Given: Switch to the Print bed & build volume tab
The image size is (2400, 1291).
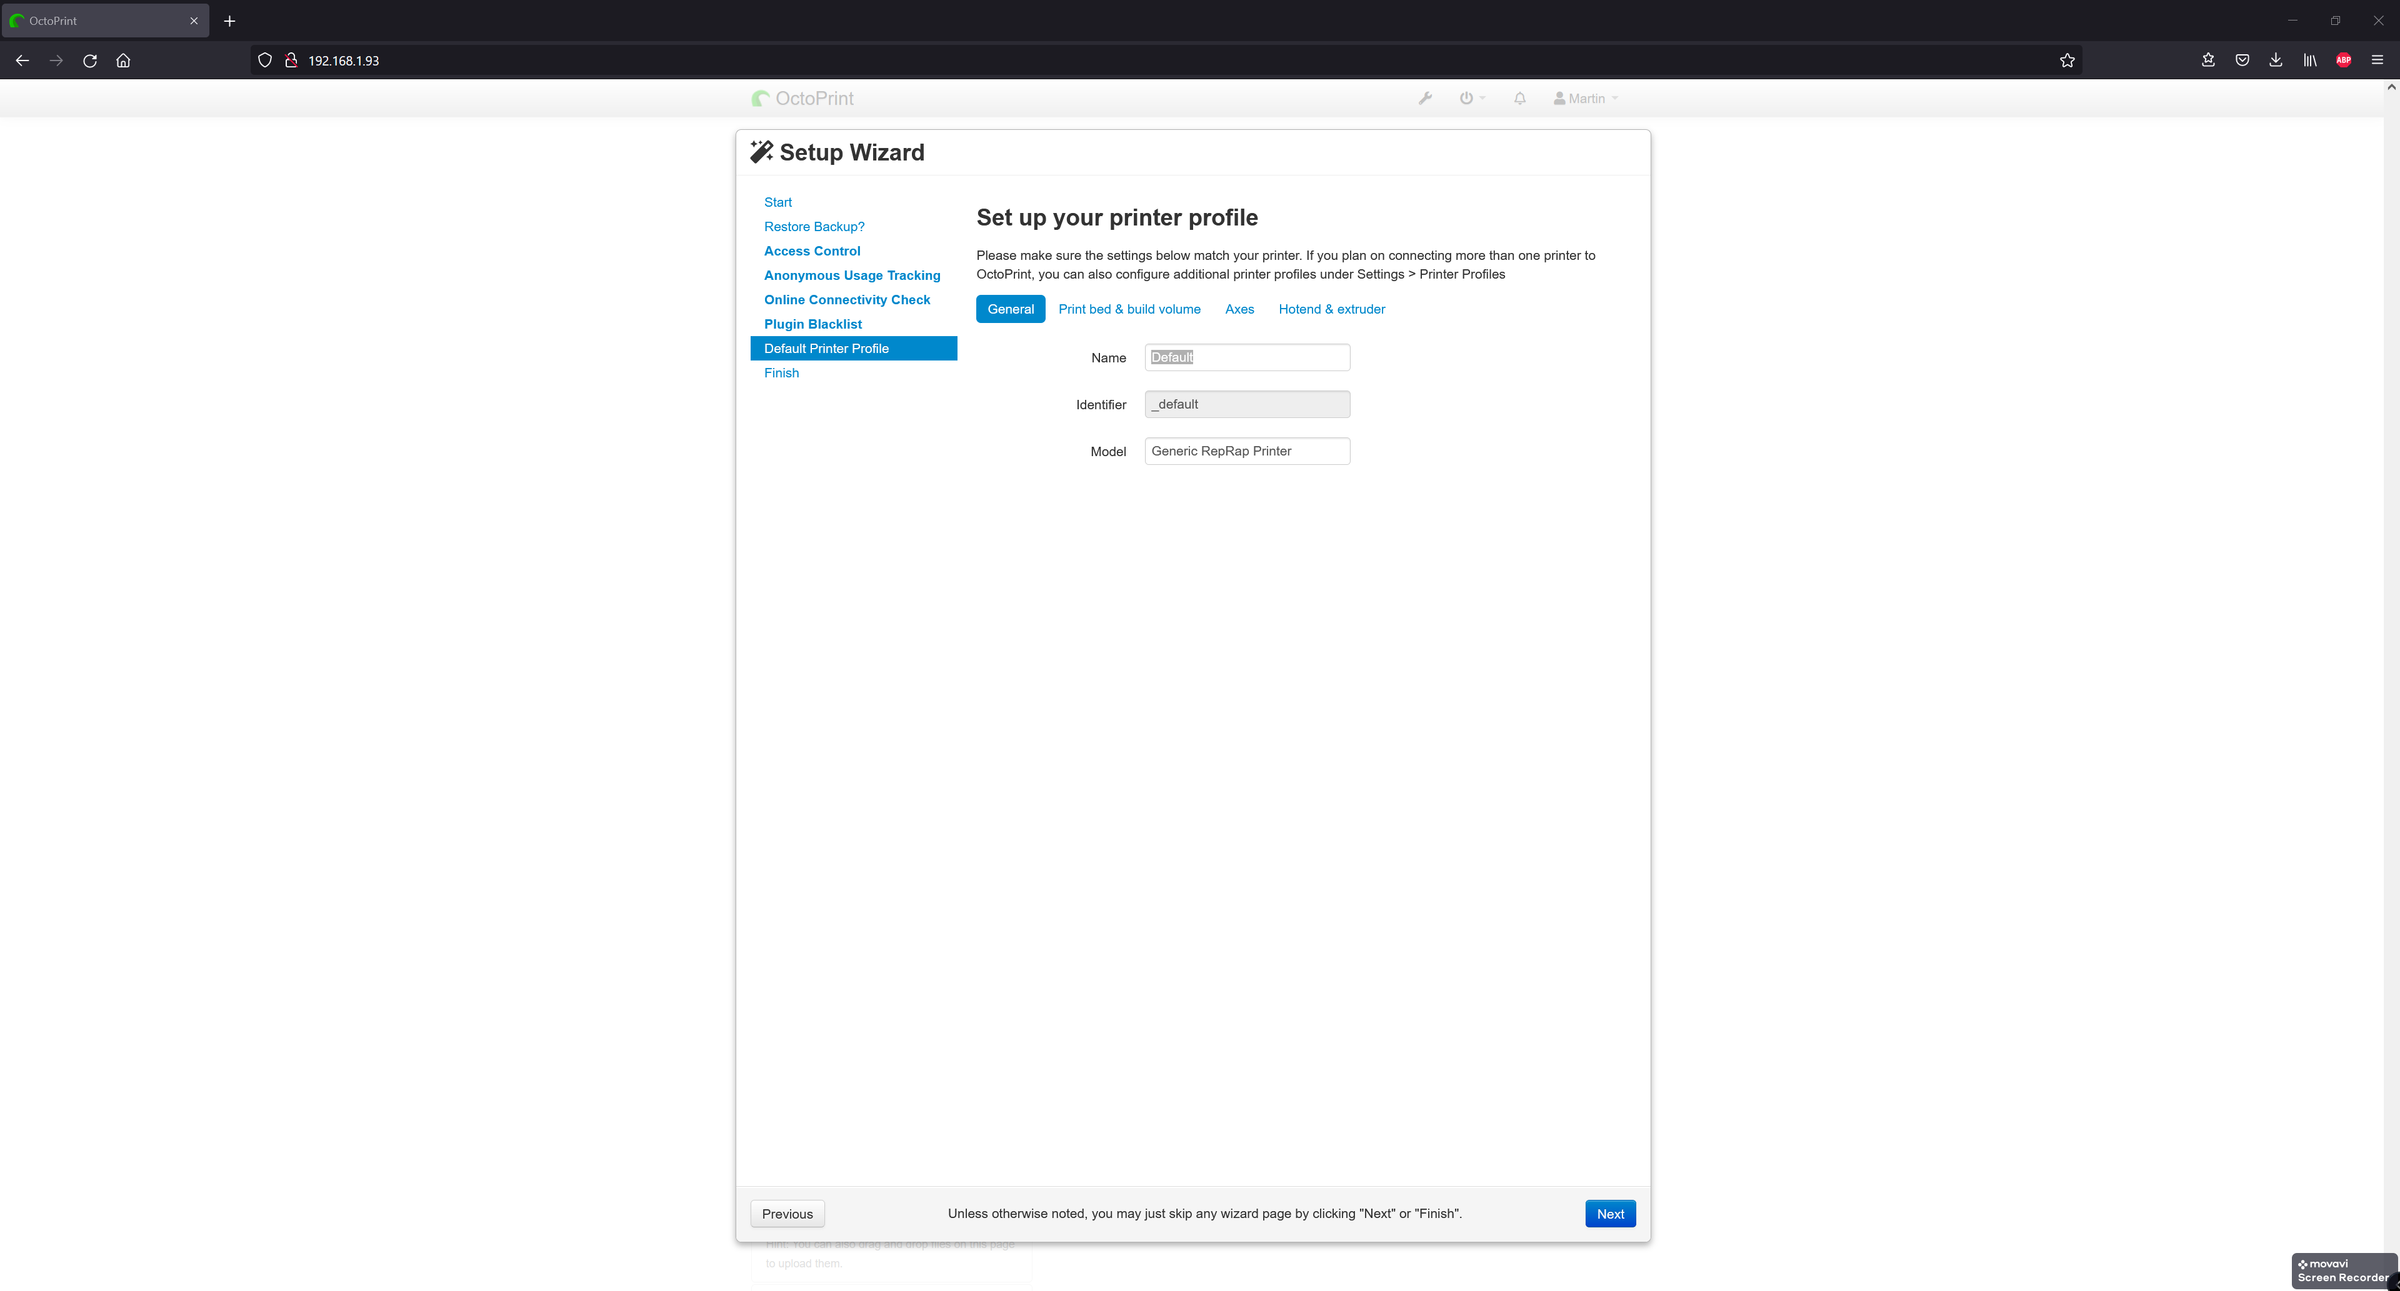Looking at the screenshot, I should coord(1129,309).
